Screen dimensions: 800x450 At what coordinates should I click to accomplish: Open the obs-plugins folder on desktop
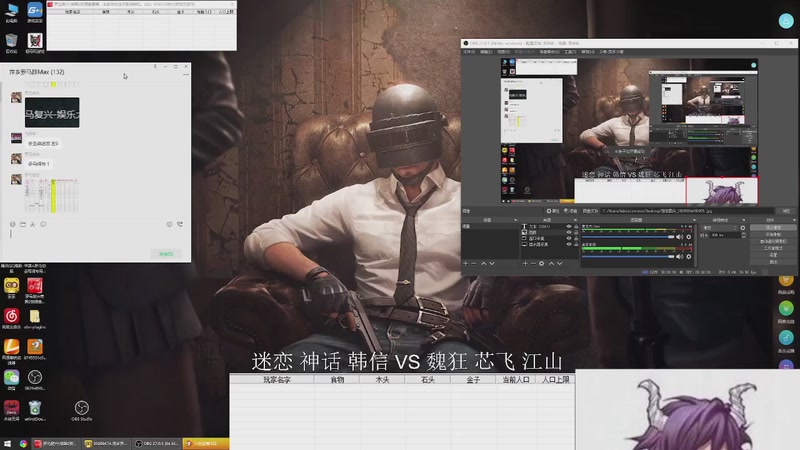35,319
